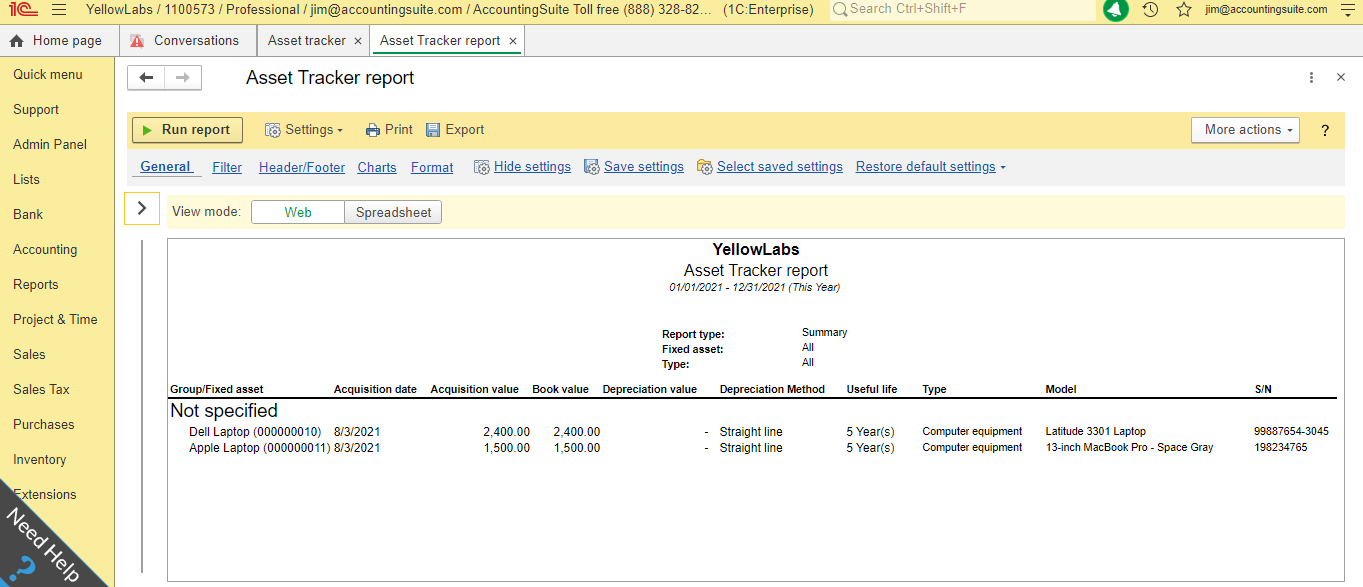Screen dimensions: 1363x587
Task: Open the More actions dropdown
Action: pos(1245,130)
